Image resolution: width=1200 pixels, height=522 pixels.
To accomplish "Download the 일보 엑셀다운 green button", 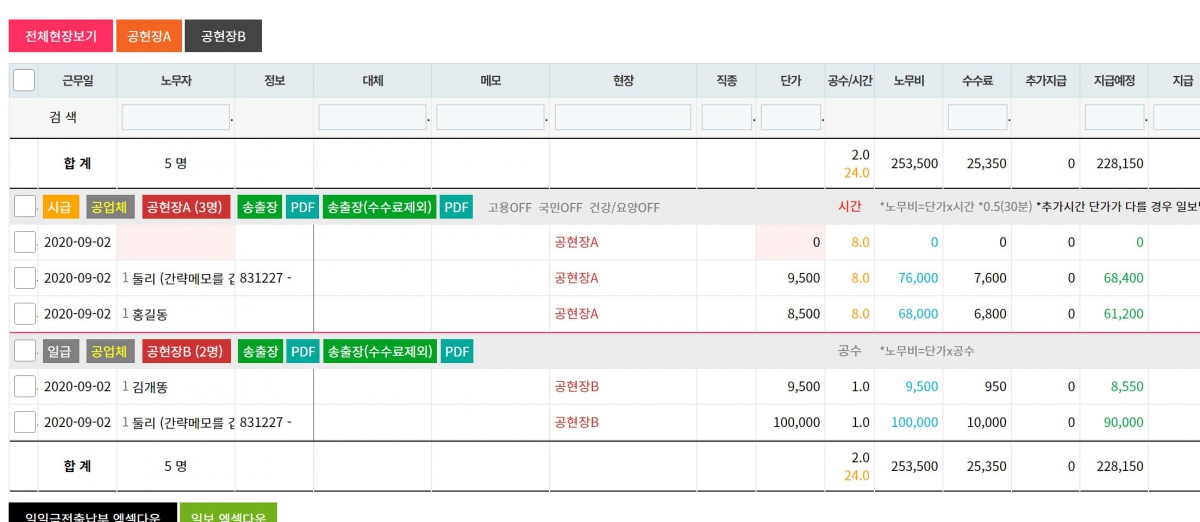I will [228, 514].
